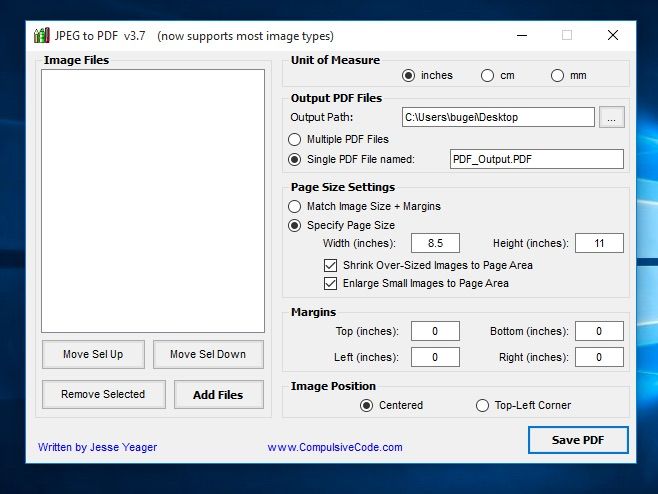Click the Add Files button
The image size is (658, 494).
tap(218, 394)
